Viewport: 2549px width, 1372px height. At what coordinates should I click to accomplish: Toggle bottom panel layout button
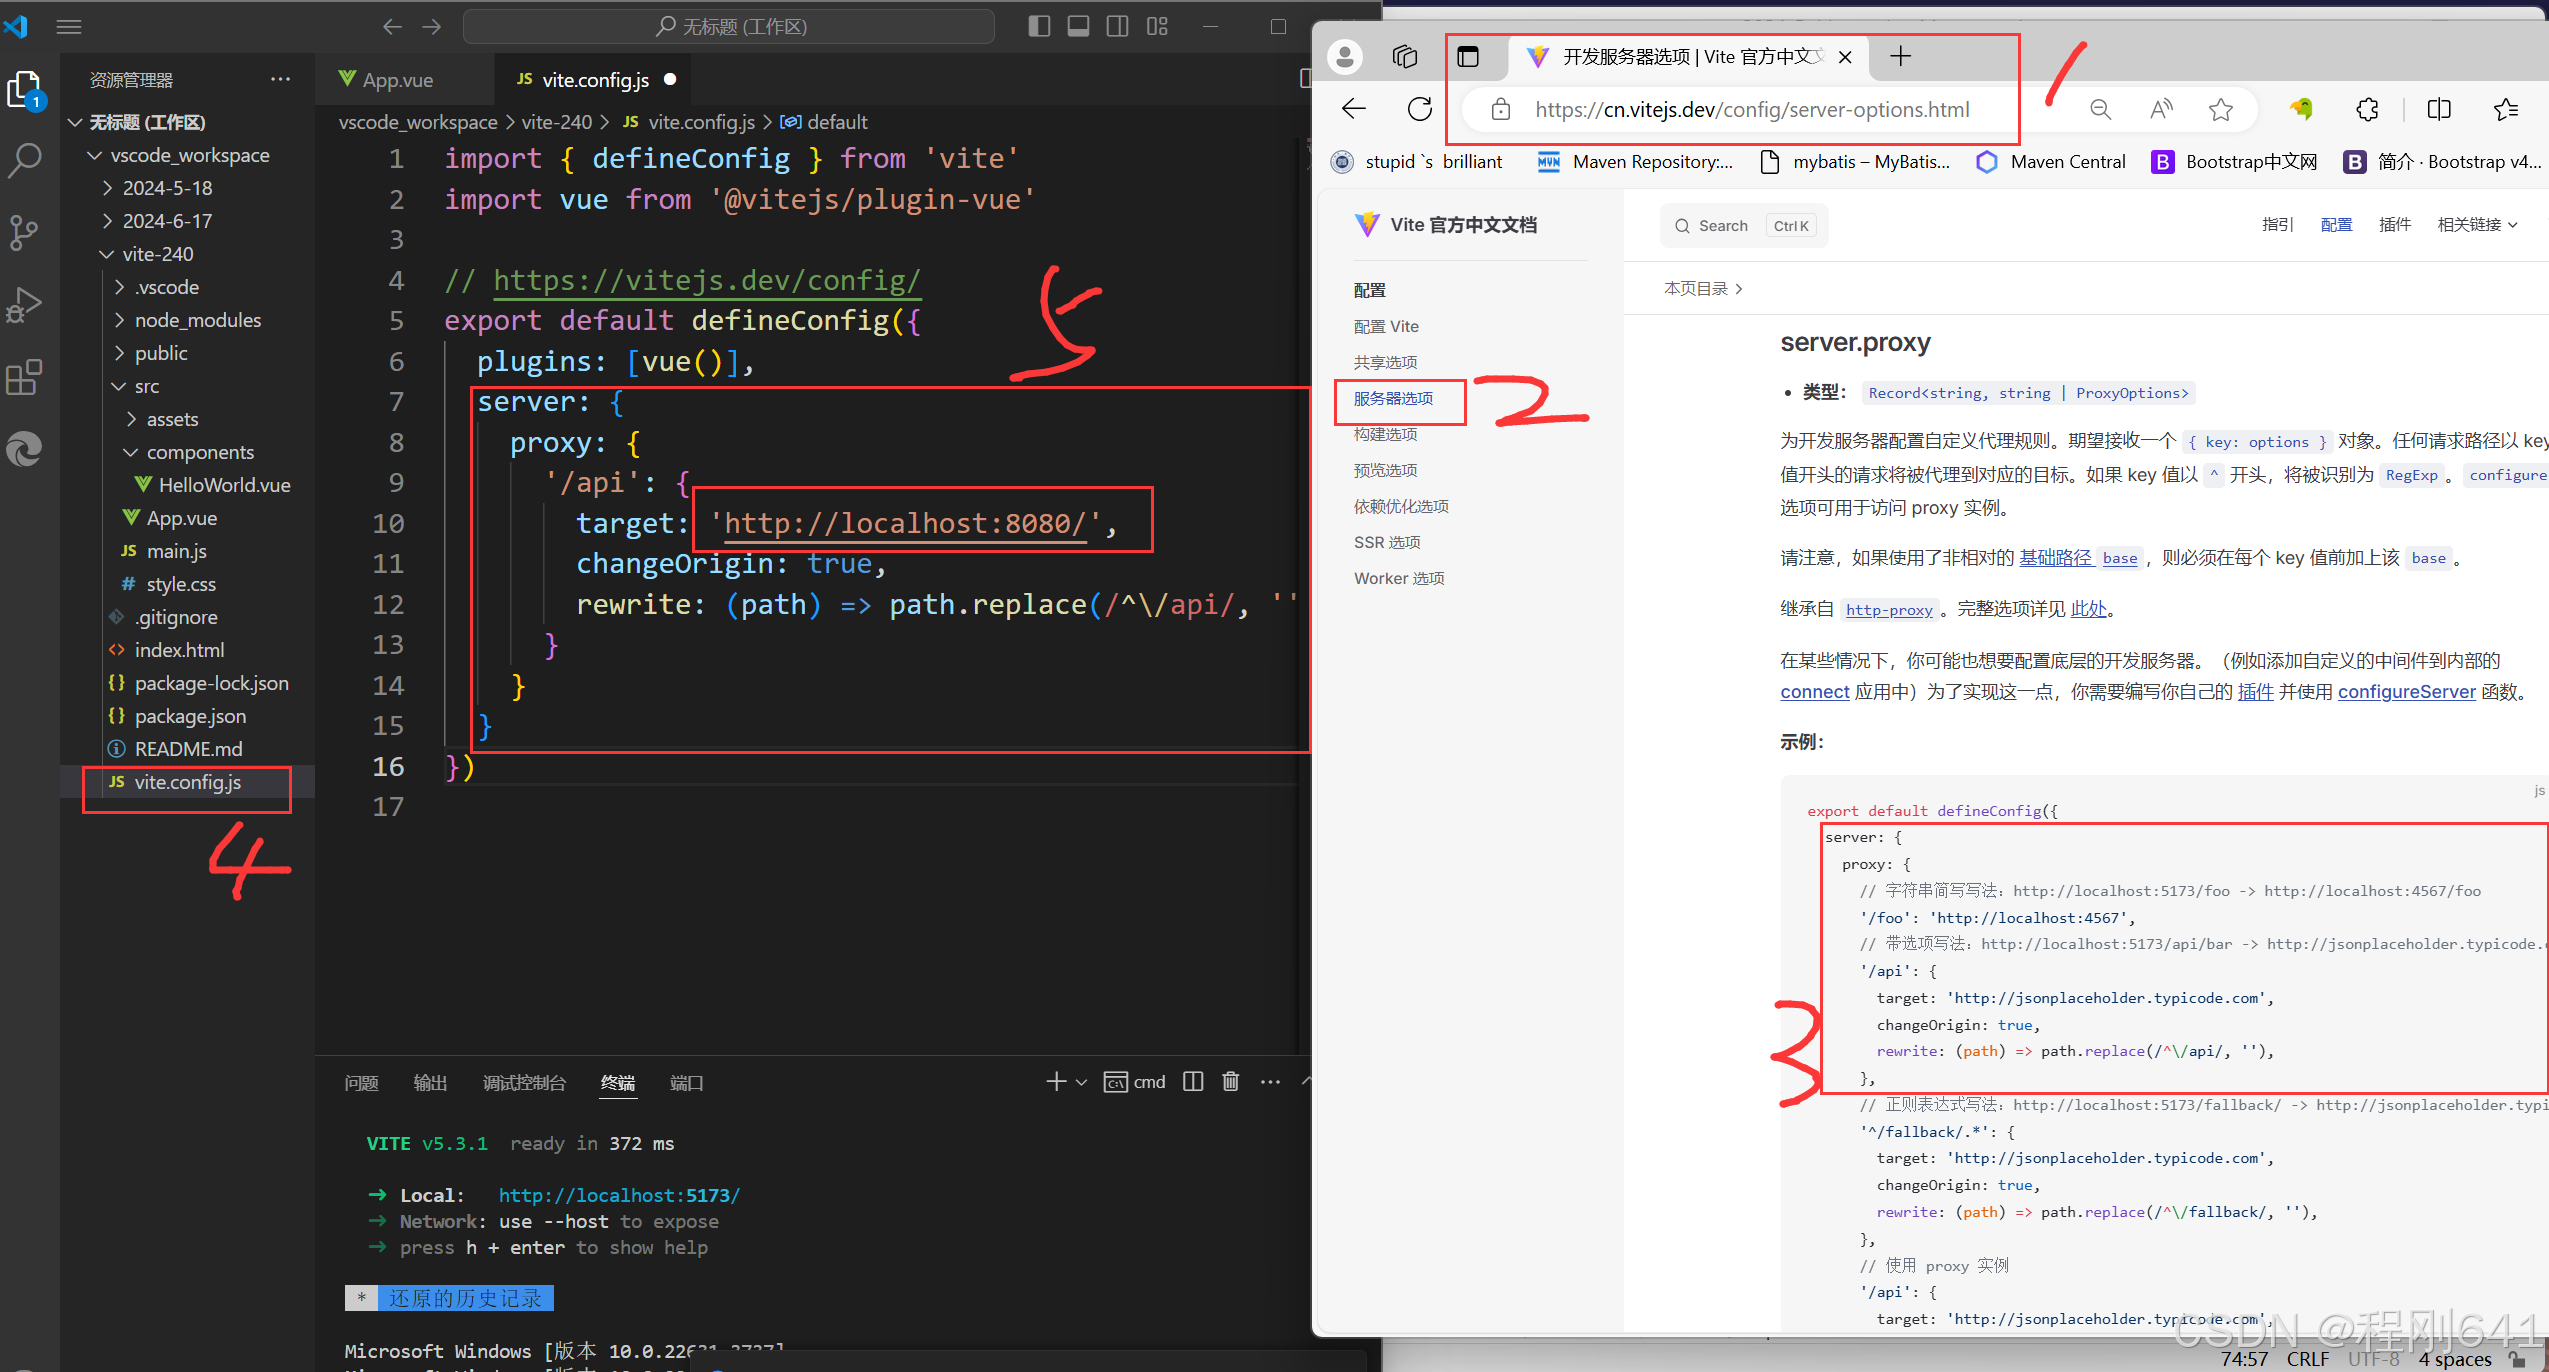[1078, 27]
